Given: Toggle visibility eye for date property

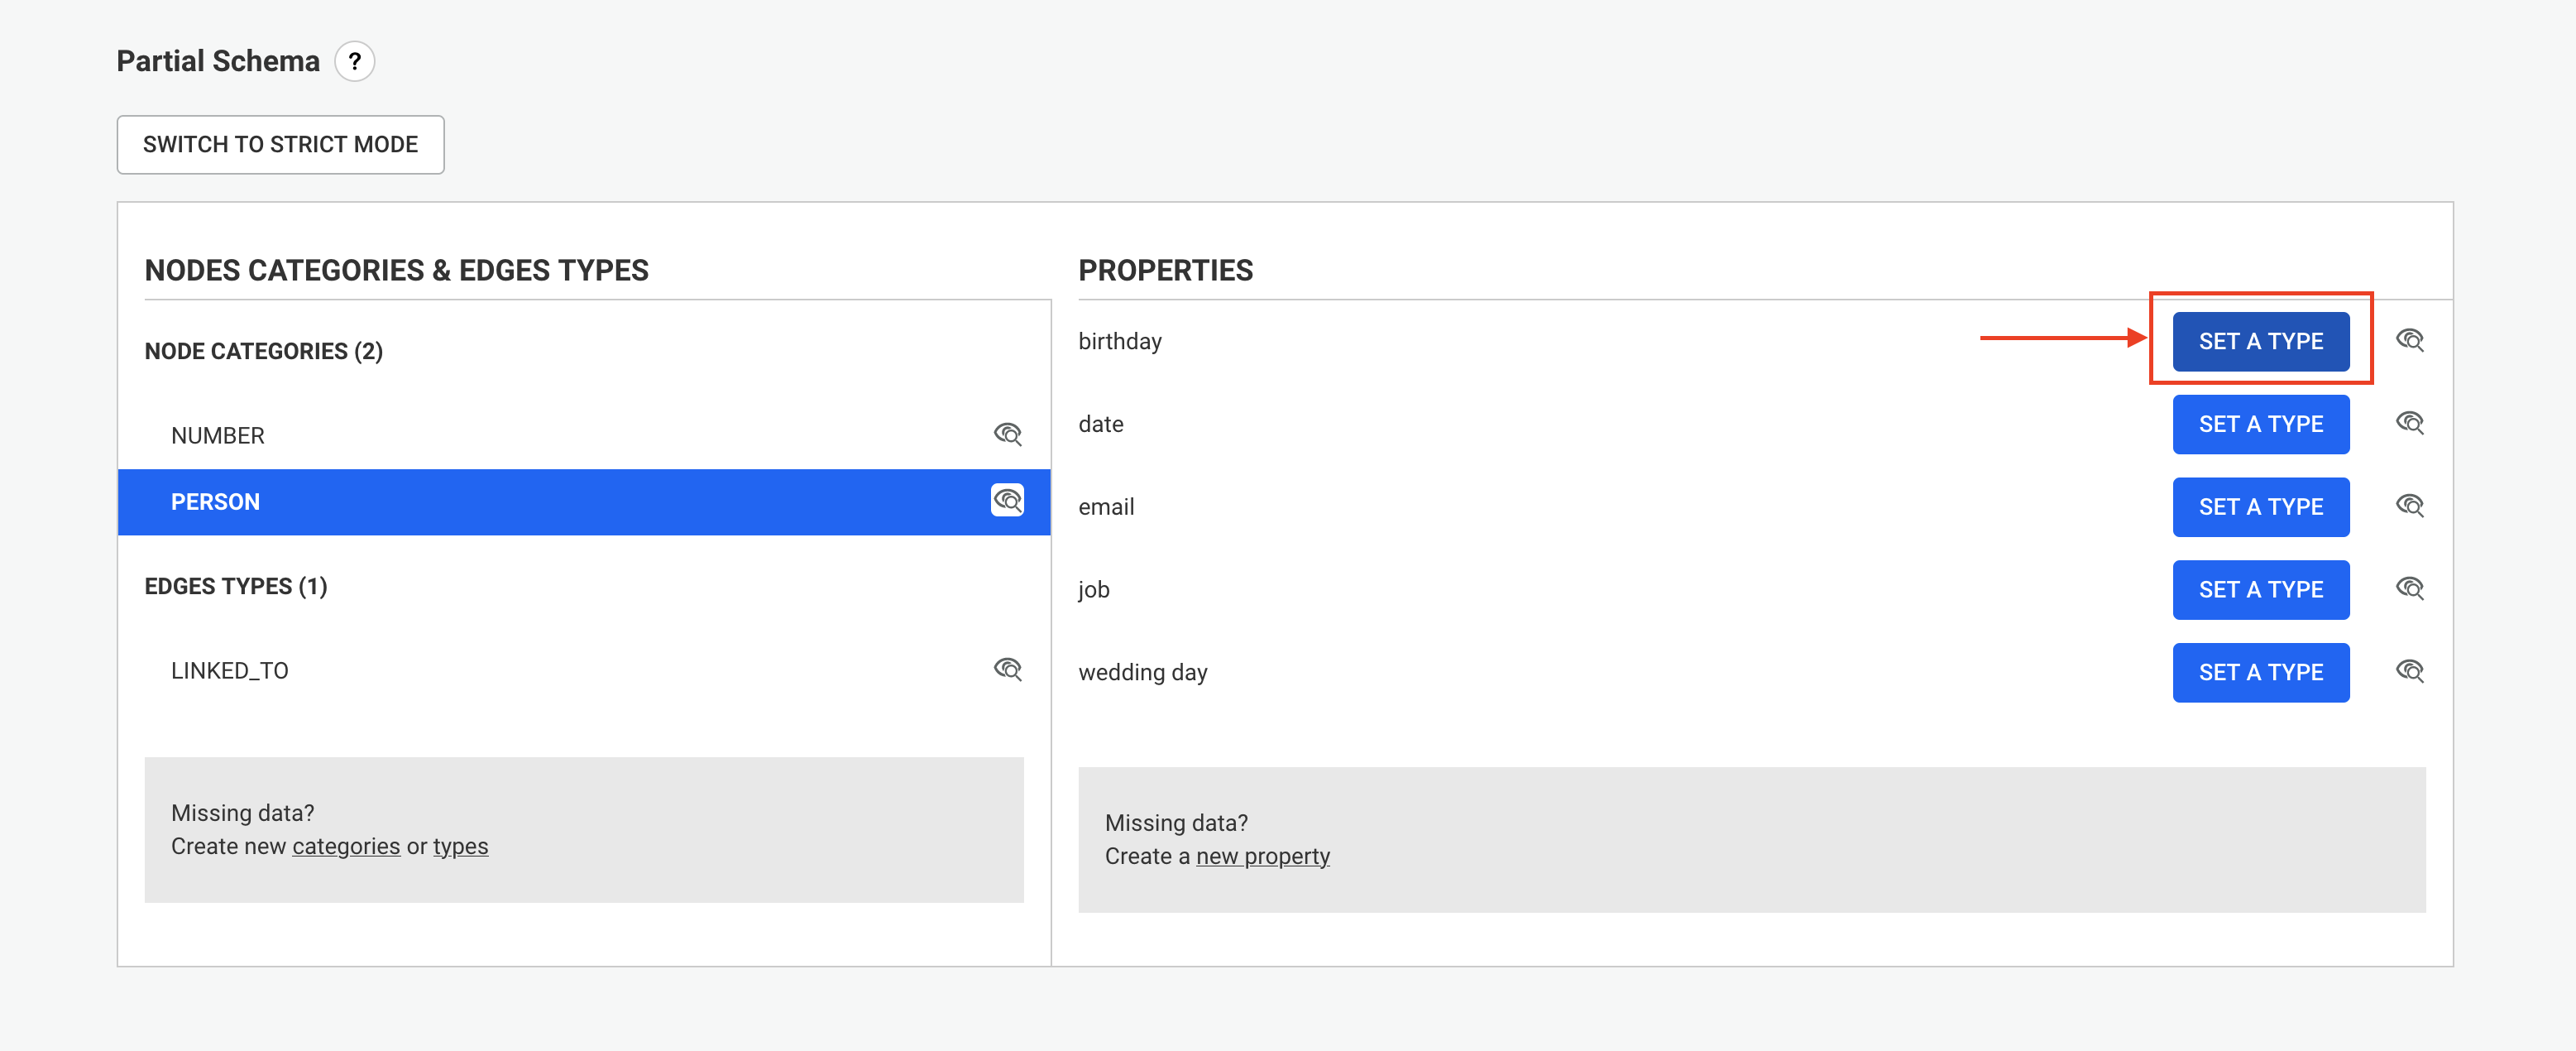Looking at the screenshot, I should [x=2410, y=422].
